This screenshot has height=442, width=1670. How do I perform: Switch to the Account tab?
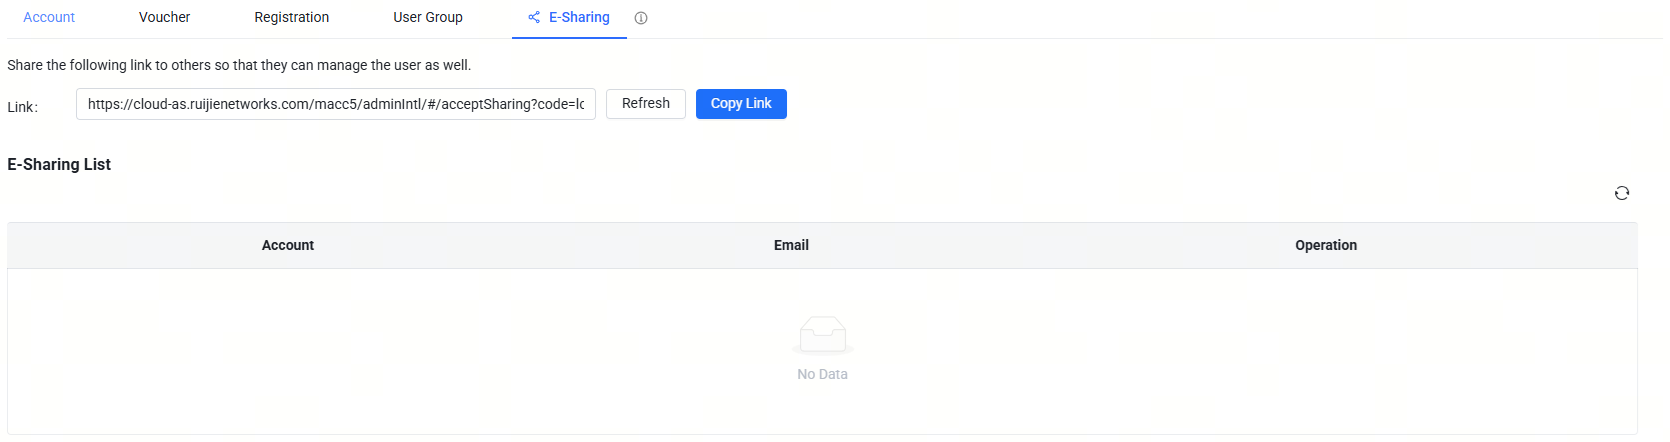tap(49, 17)
